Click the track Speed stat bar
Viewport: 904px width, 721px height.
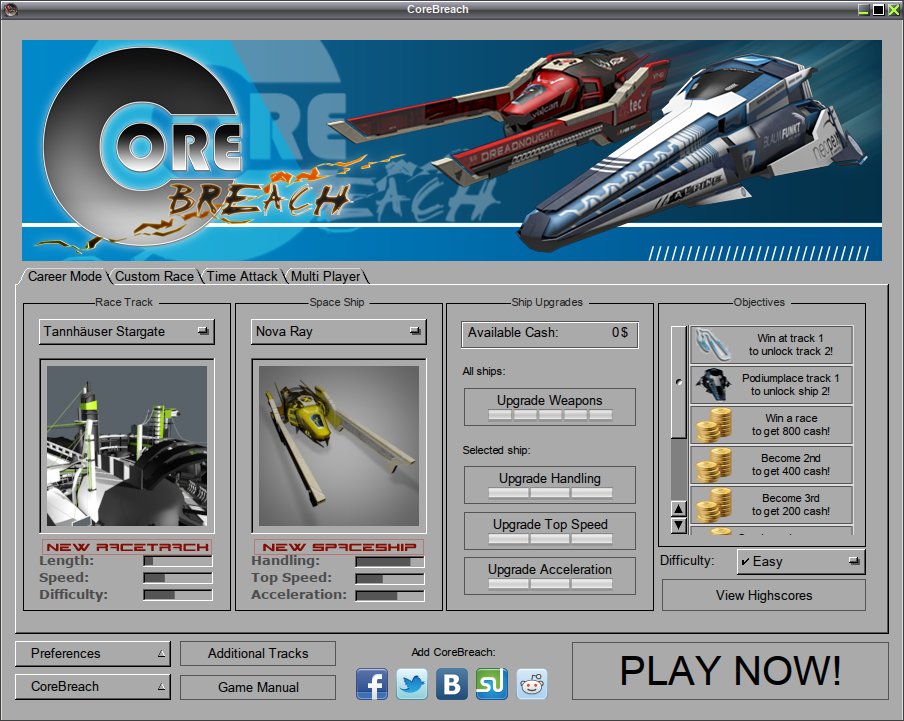click(178, 578)
